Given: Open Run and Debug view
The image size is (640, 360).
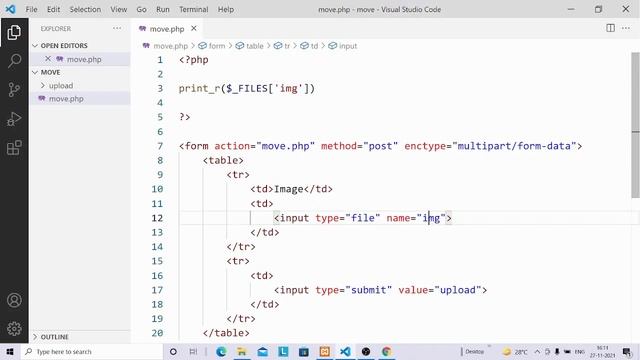Looking at the screenshot, I should point(14,119).
